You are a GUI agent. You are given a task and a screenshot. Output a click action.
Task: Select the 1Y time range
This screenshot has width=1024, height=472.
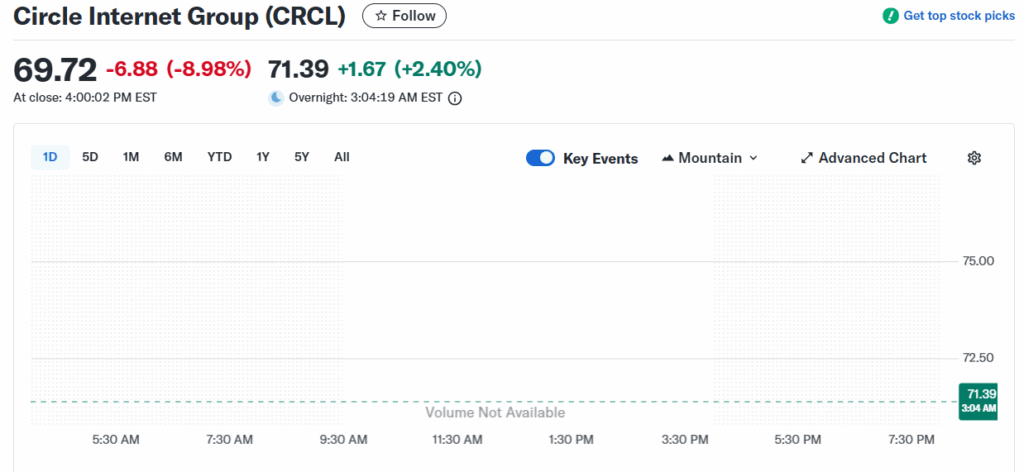(263, 157)
